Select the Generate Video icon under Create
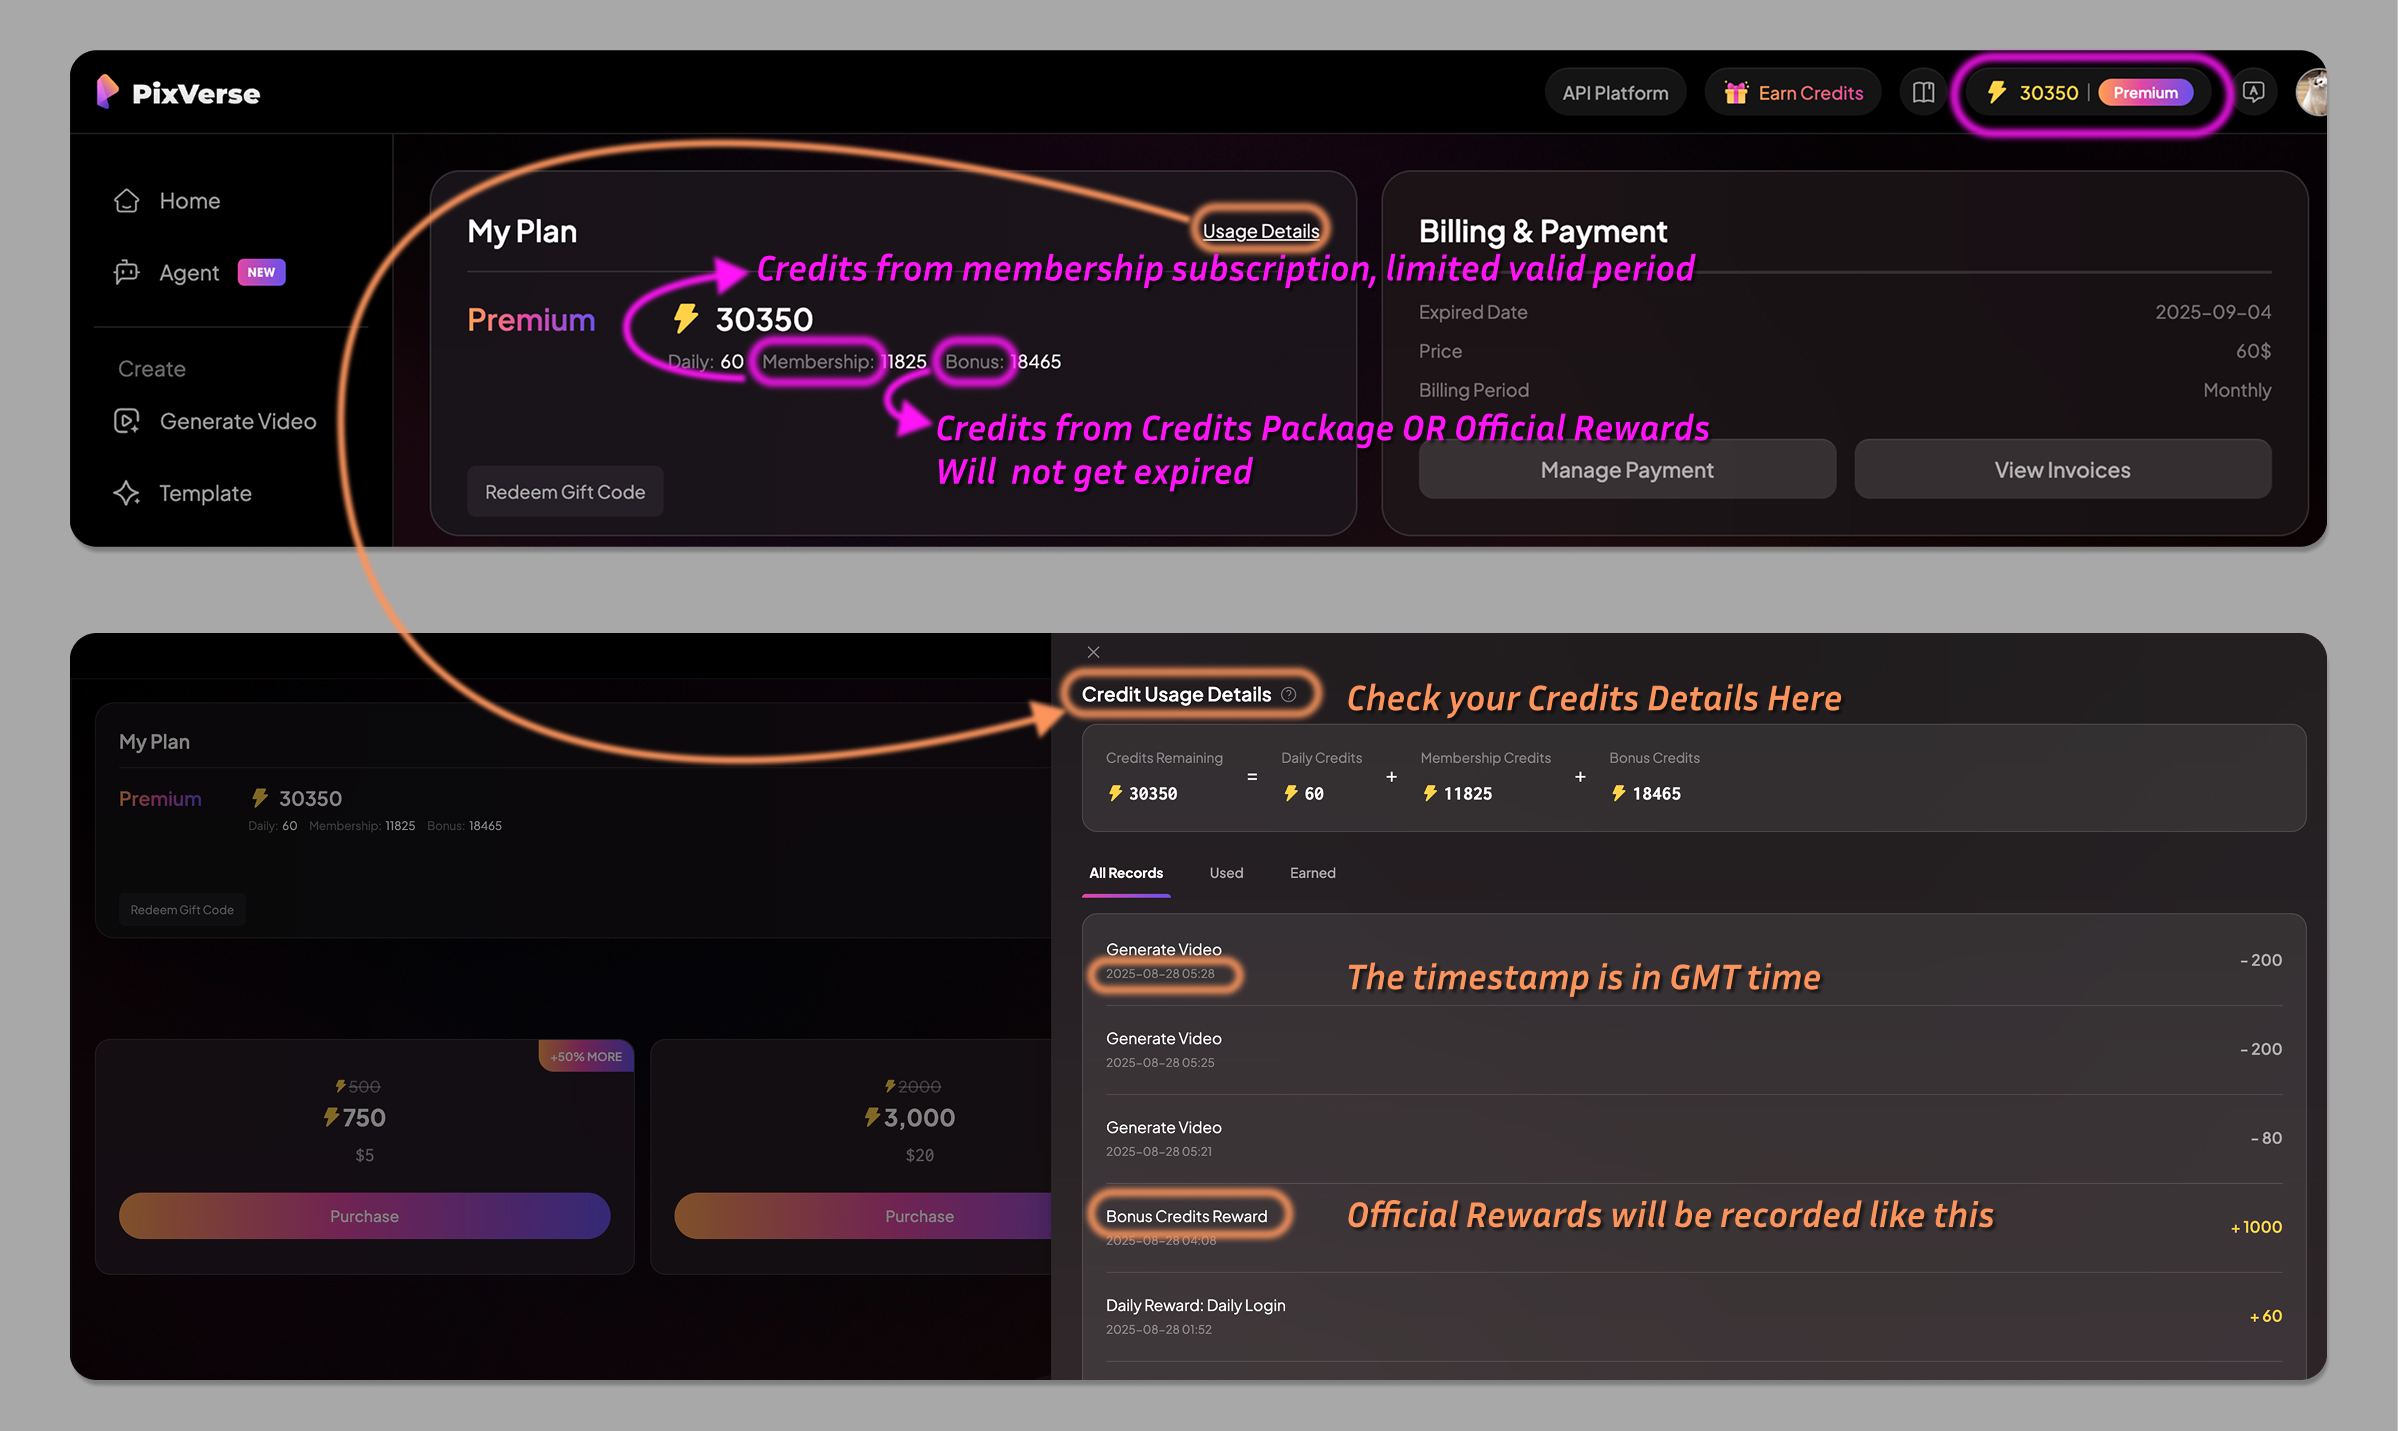This screenshot has width=2398, height=1431. pos(126,420)
